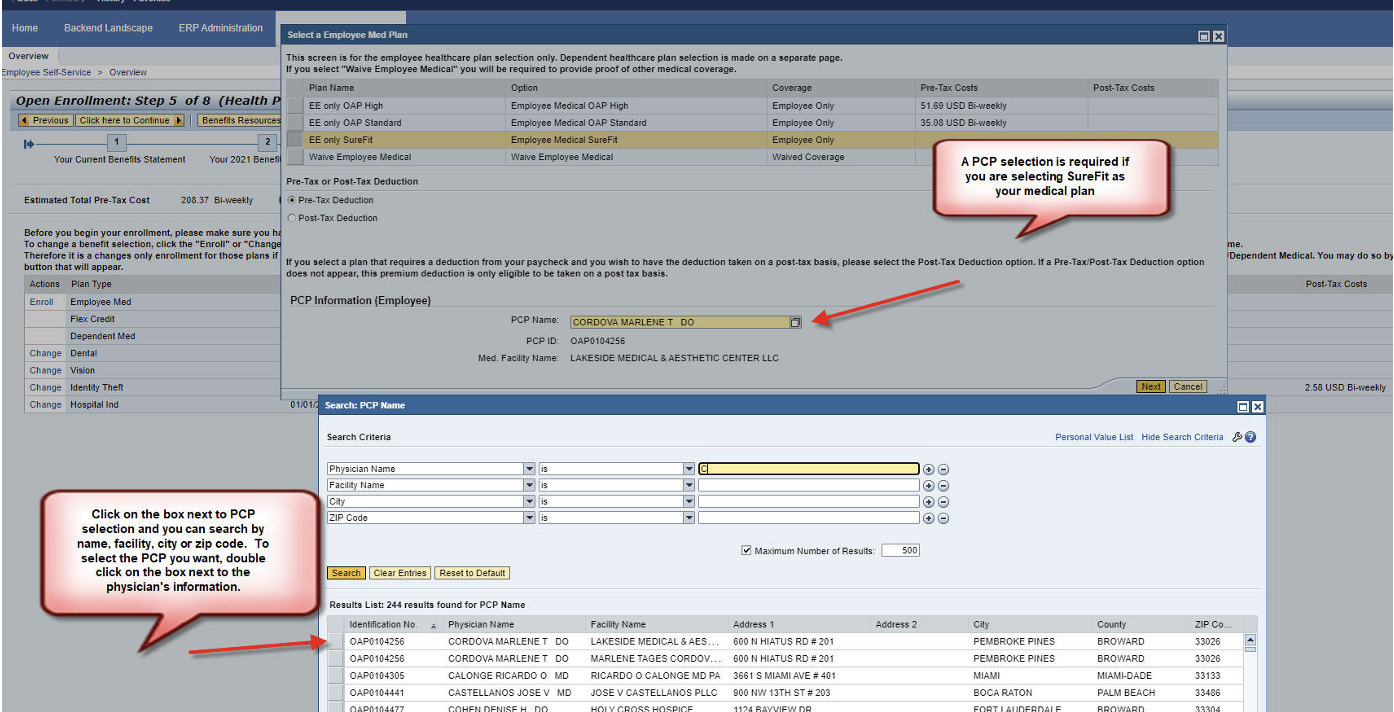Image resolution: width=1394 pixels, height=712 pixels.
Task: Open the 'is' operator dropdown for City
Action: point(688,501)
